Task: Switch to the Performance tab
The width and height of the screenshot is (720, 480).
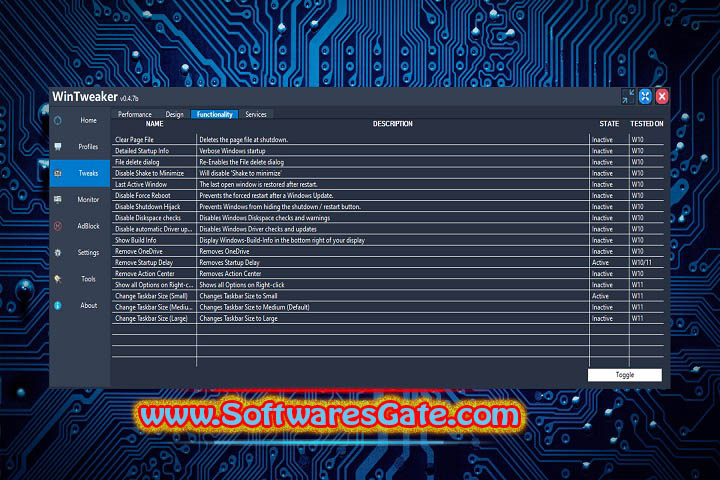Action: (x=135, y=114)
